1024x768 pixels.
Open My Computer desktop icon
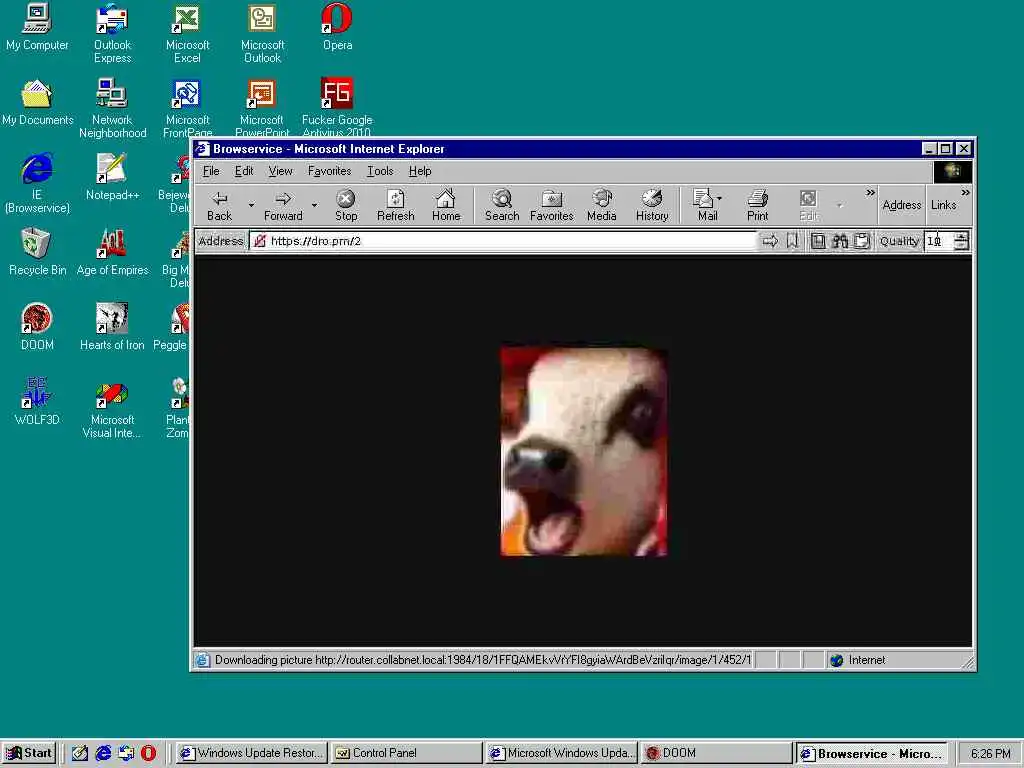point(37,27)
